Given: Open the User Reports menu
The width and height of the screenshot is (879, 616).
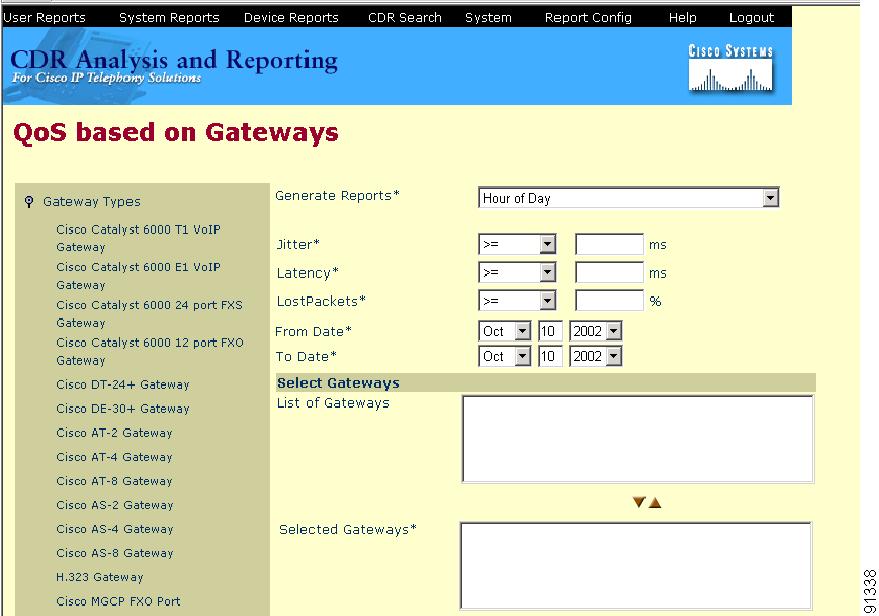Looking at the screenshot, I should 44,17.
